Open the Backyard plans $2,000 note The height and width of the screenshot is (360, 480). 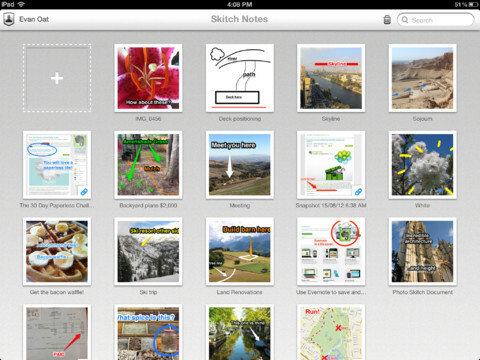point(148,165)
